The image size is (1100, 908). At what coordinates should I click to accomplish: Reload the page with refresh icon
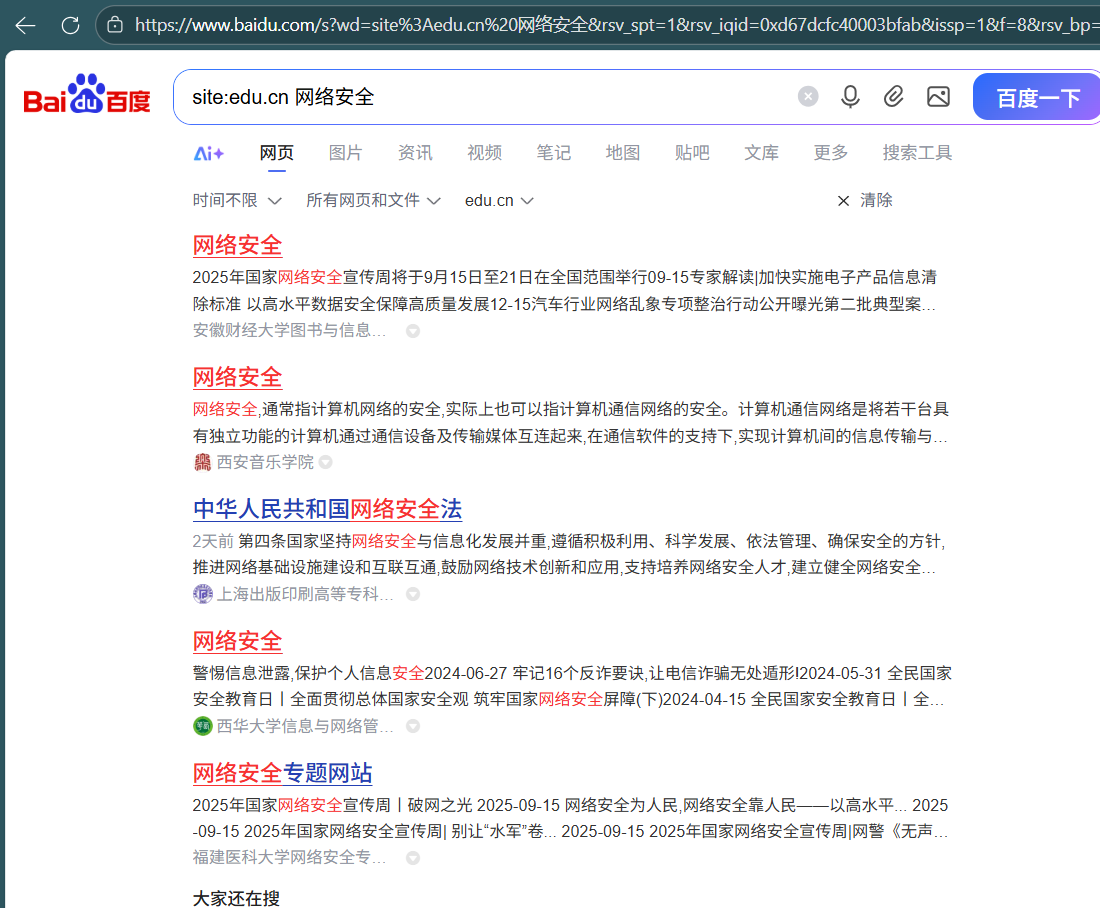click(70, 26)
